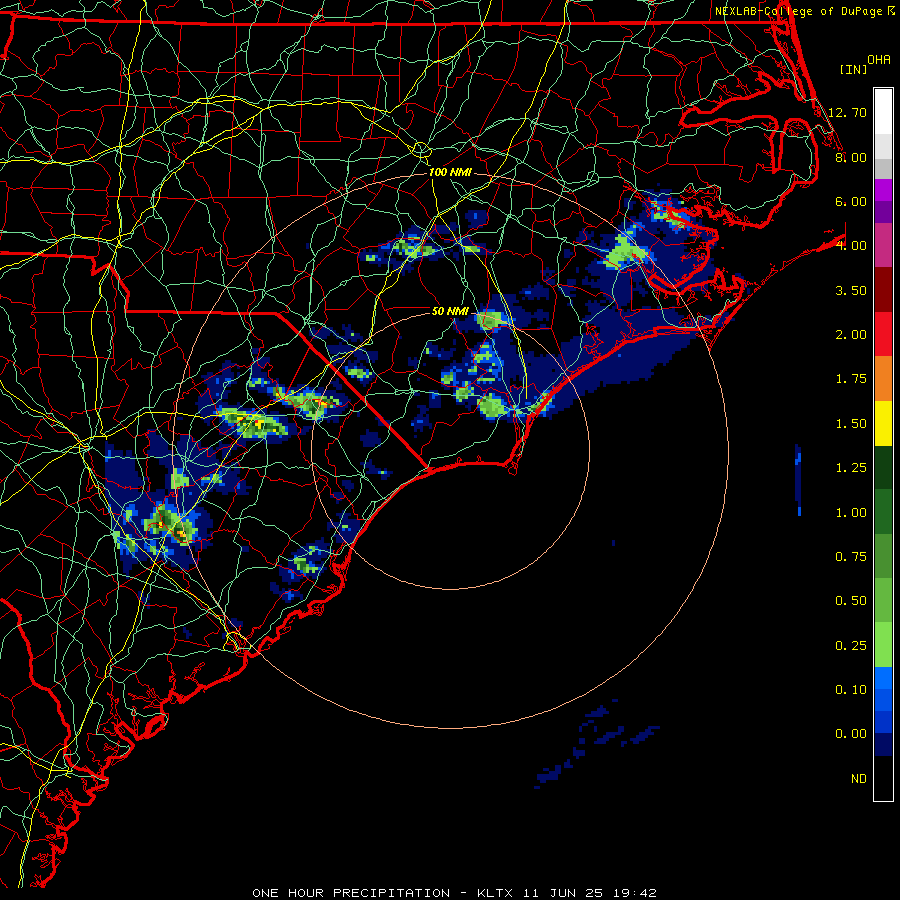This screenshot has width=900, height=900.
Task: Click the NEXLAB-College of DuPage label
Action: pyautogui.click(x=798, y=11)
